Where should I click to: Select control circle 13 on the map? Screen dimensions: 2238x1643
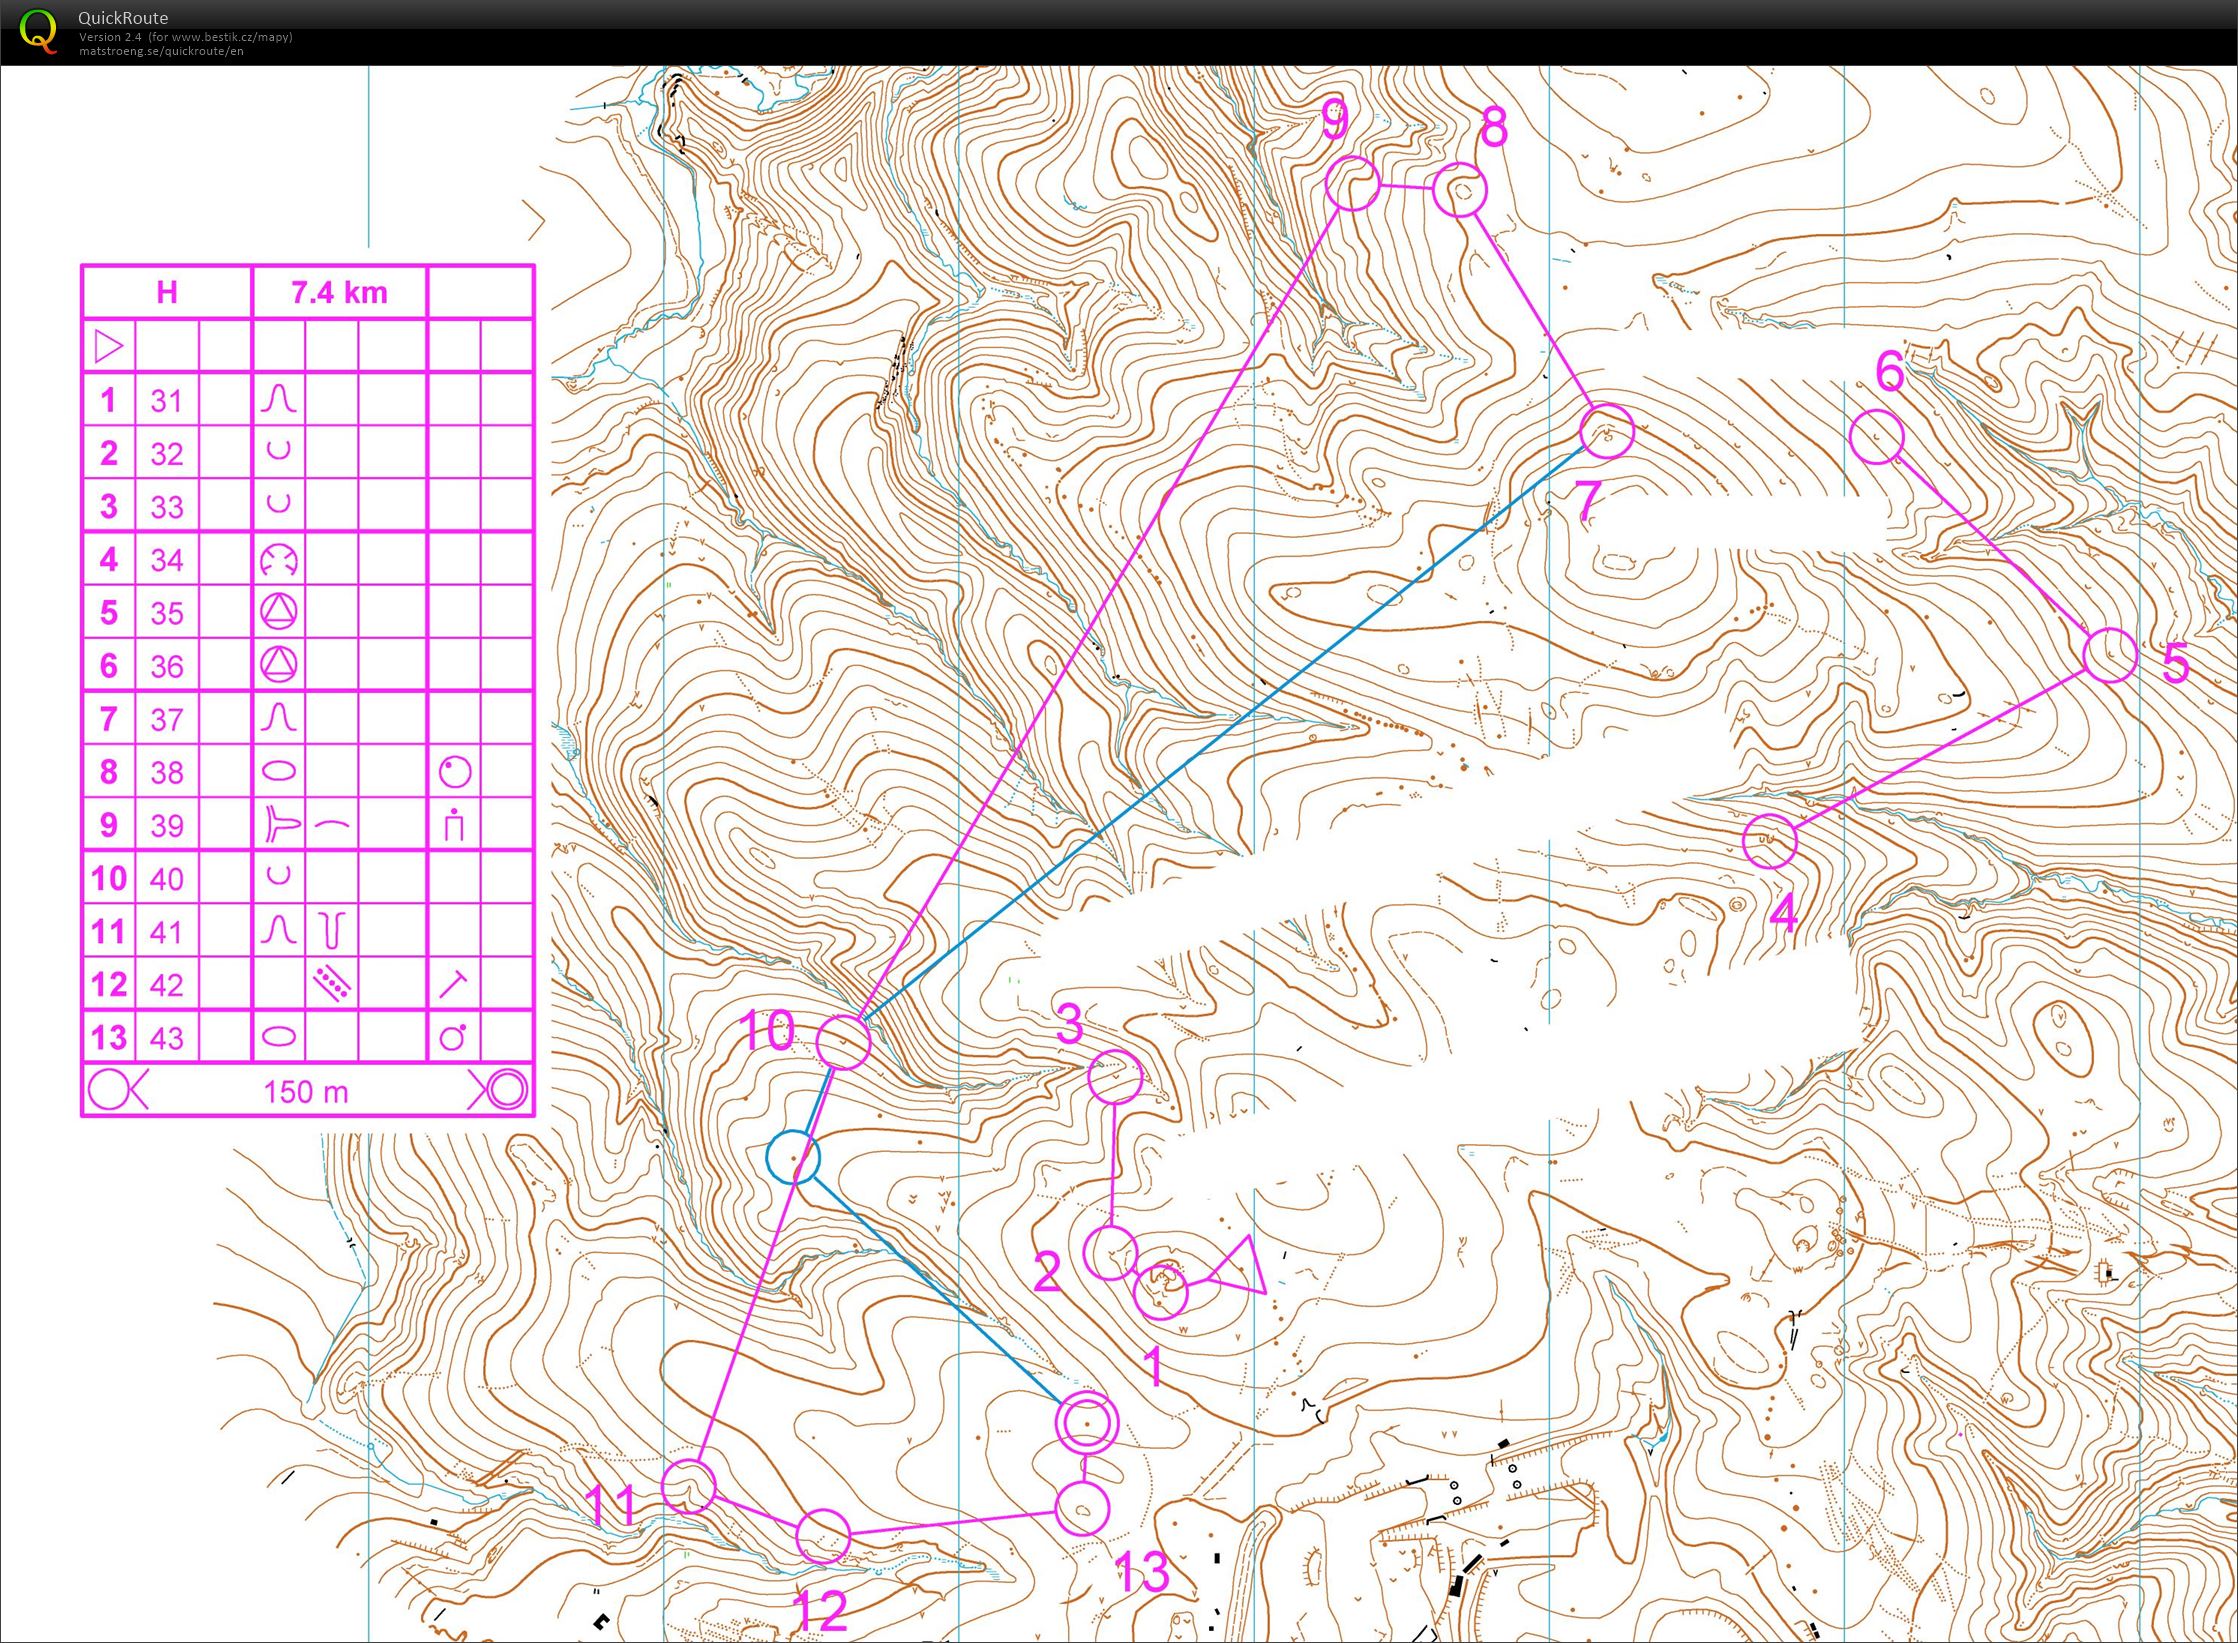[x=1082, y=1509]
